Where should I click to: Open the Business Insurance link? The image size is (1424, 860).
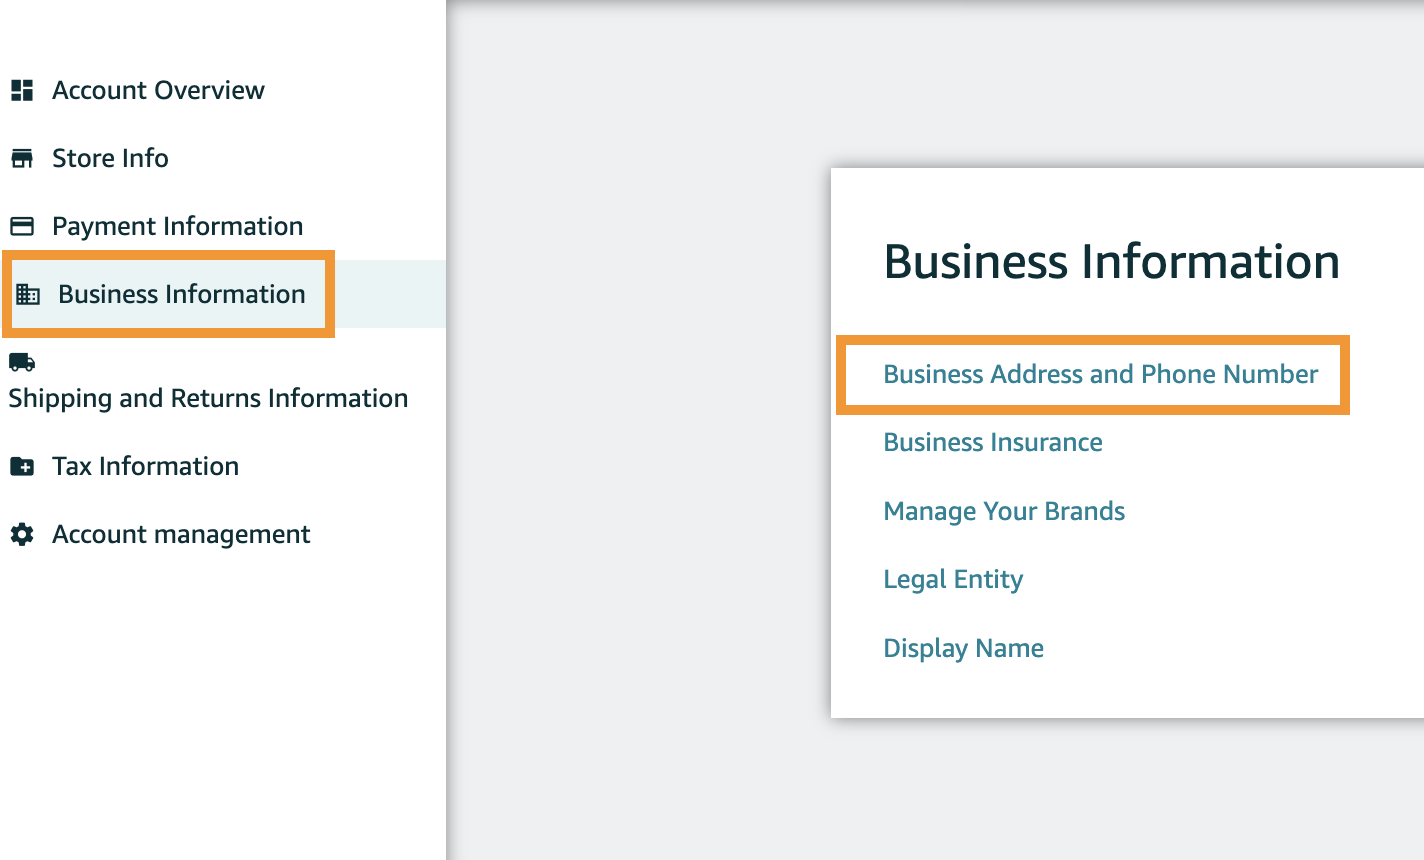point(992,442)
